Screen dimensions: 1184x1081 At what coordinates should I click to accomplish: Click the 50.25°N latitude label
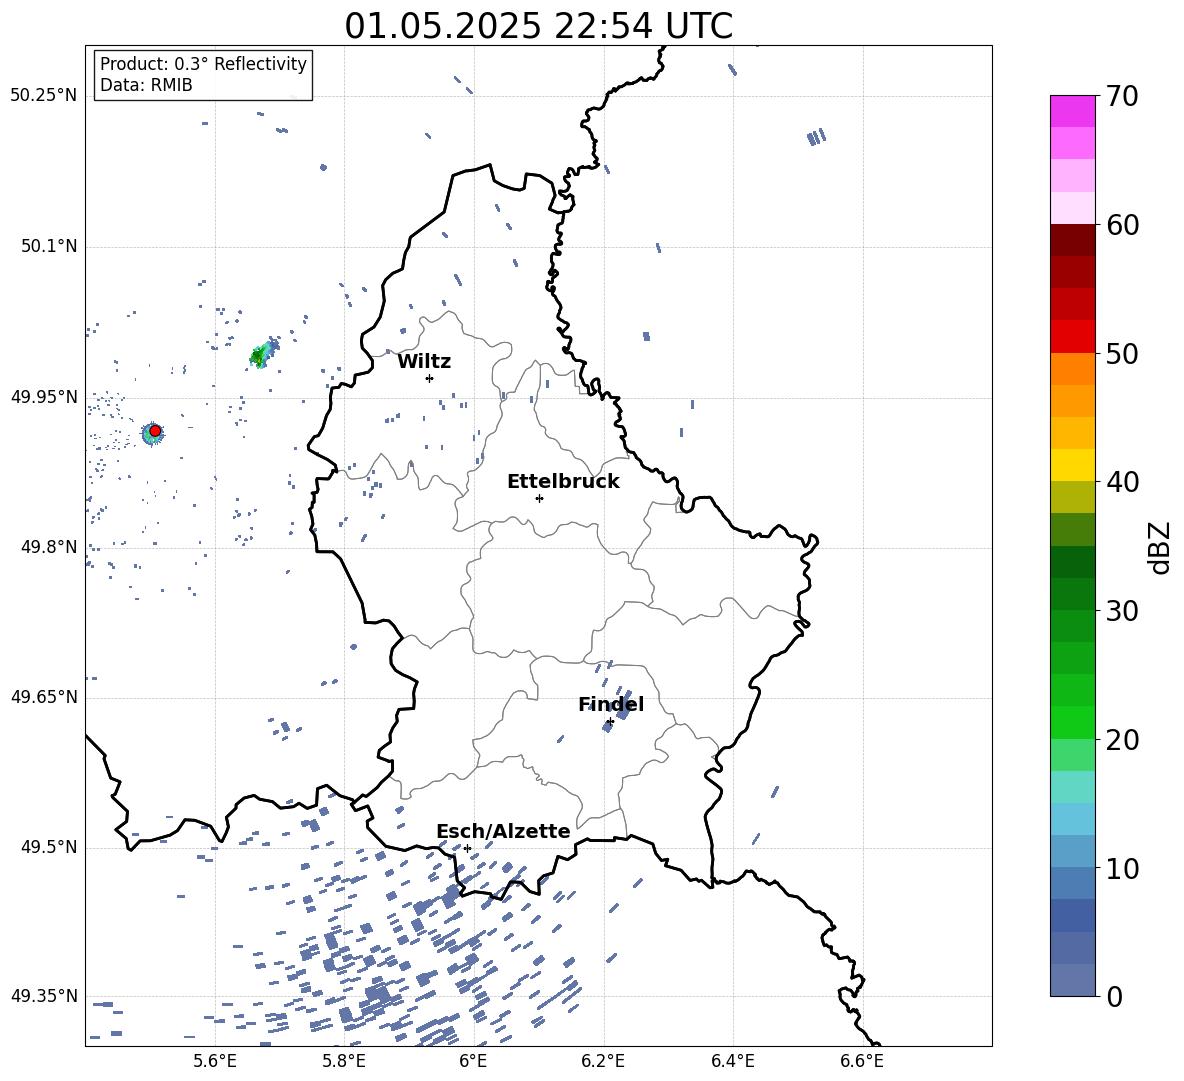44,96
